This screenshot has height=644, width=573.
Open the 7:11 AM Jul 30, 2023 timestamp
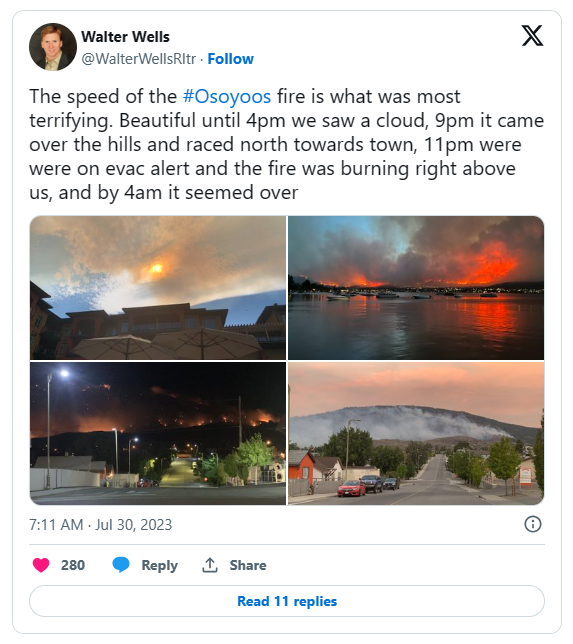pos(101,525)
